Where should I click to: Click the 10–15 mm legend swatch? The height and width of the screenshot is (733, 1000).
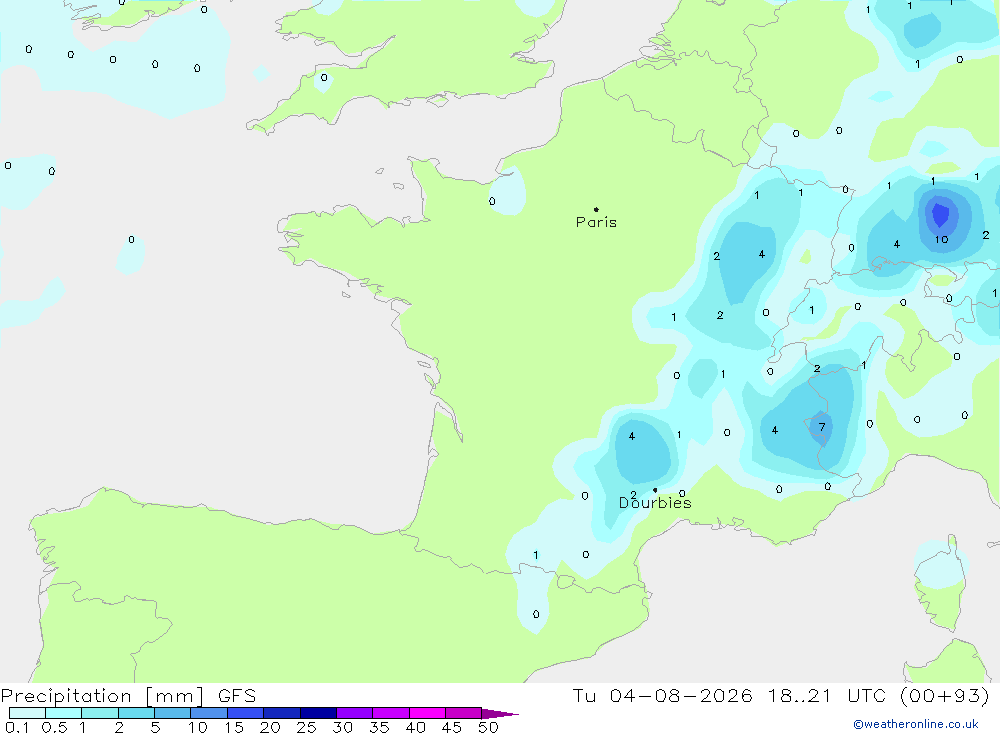tap(209, 713)
